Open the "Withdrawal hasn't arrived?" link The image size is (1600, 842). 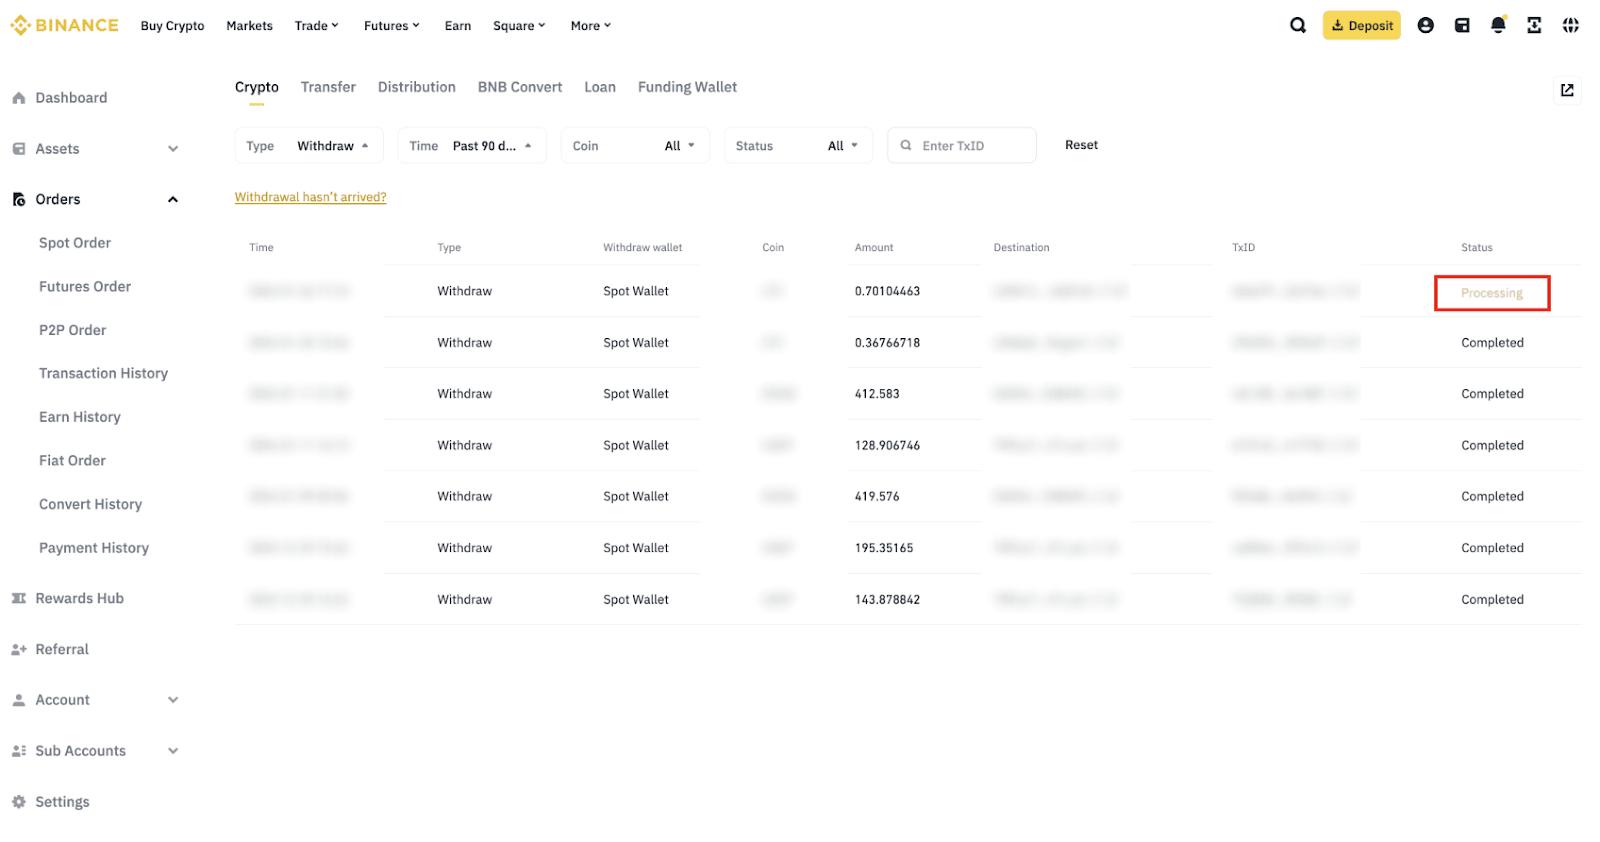[311, 197]
